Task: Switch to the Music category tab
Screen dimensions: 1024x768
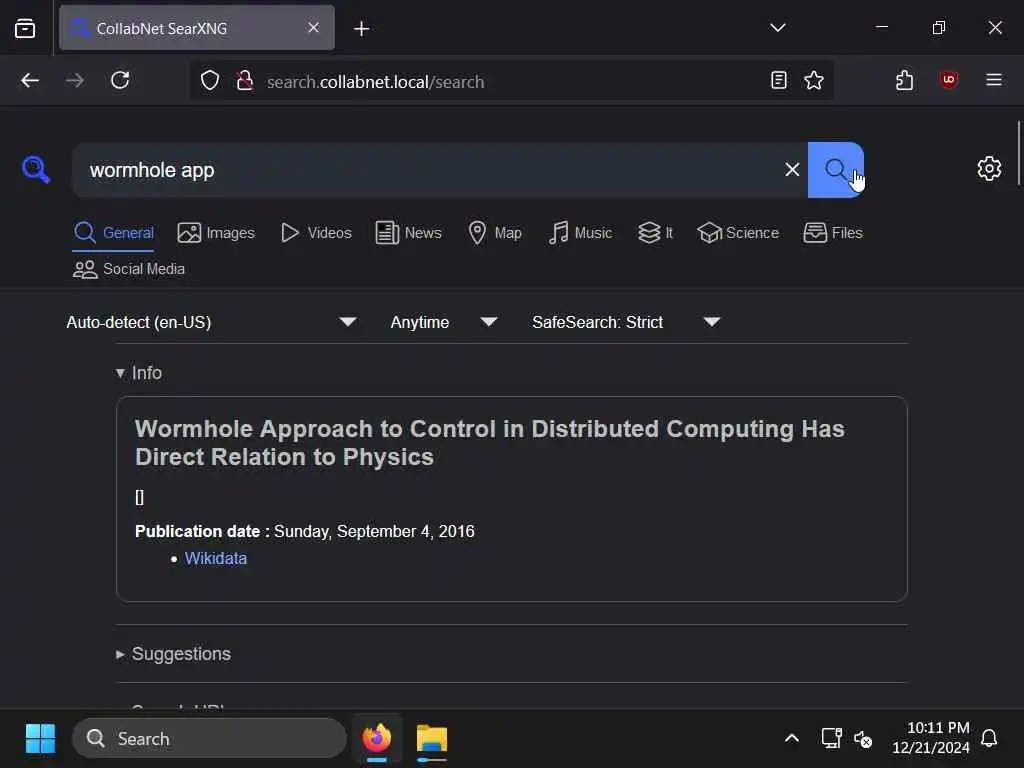Action: tap(580, 233)
